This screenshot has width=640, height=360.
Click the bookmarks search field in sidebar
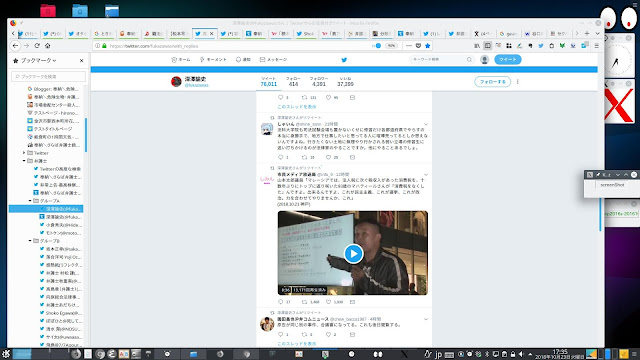(x=49, y=76)
